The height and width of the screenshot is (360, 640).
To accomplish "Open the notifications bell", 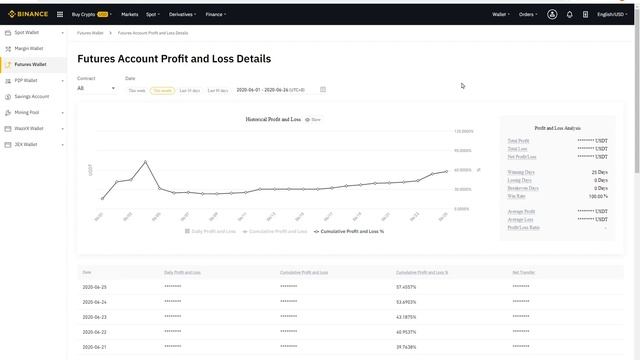I will pos(569,14).
